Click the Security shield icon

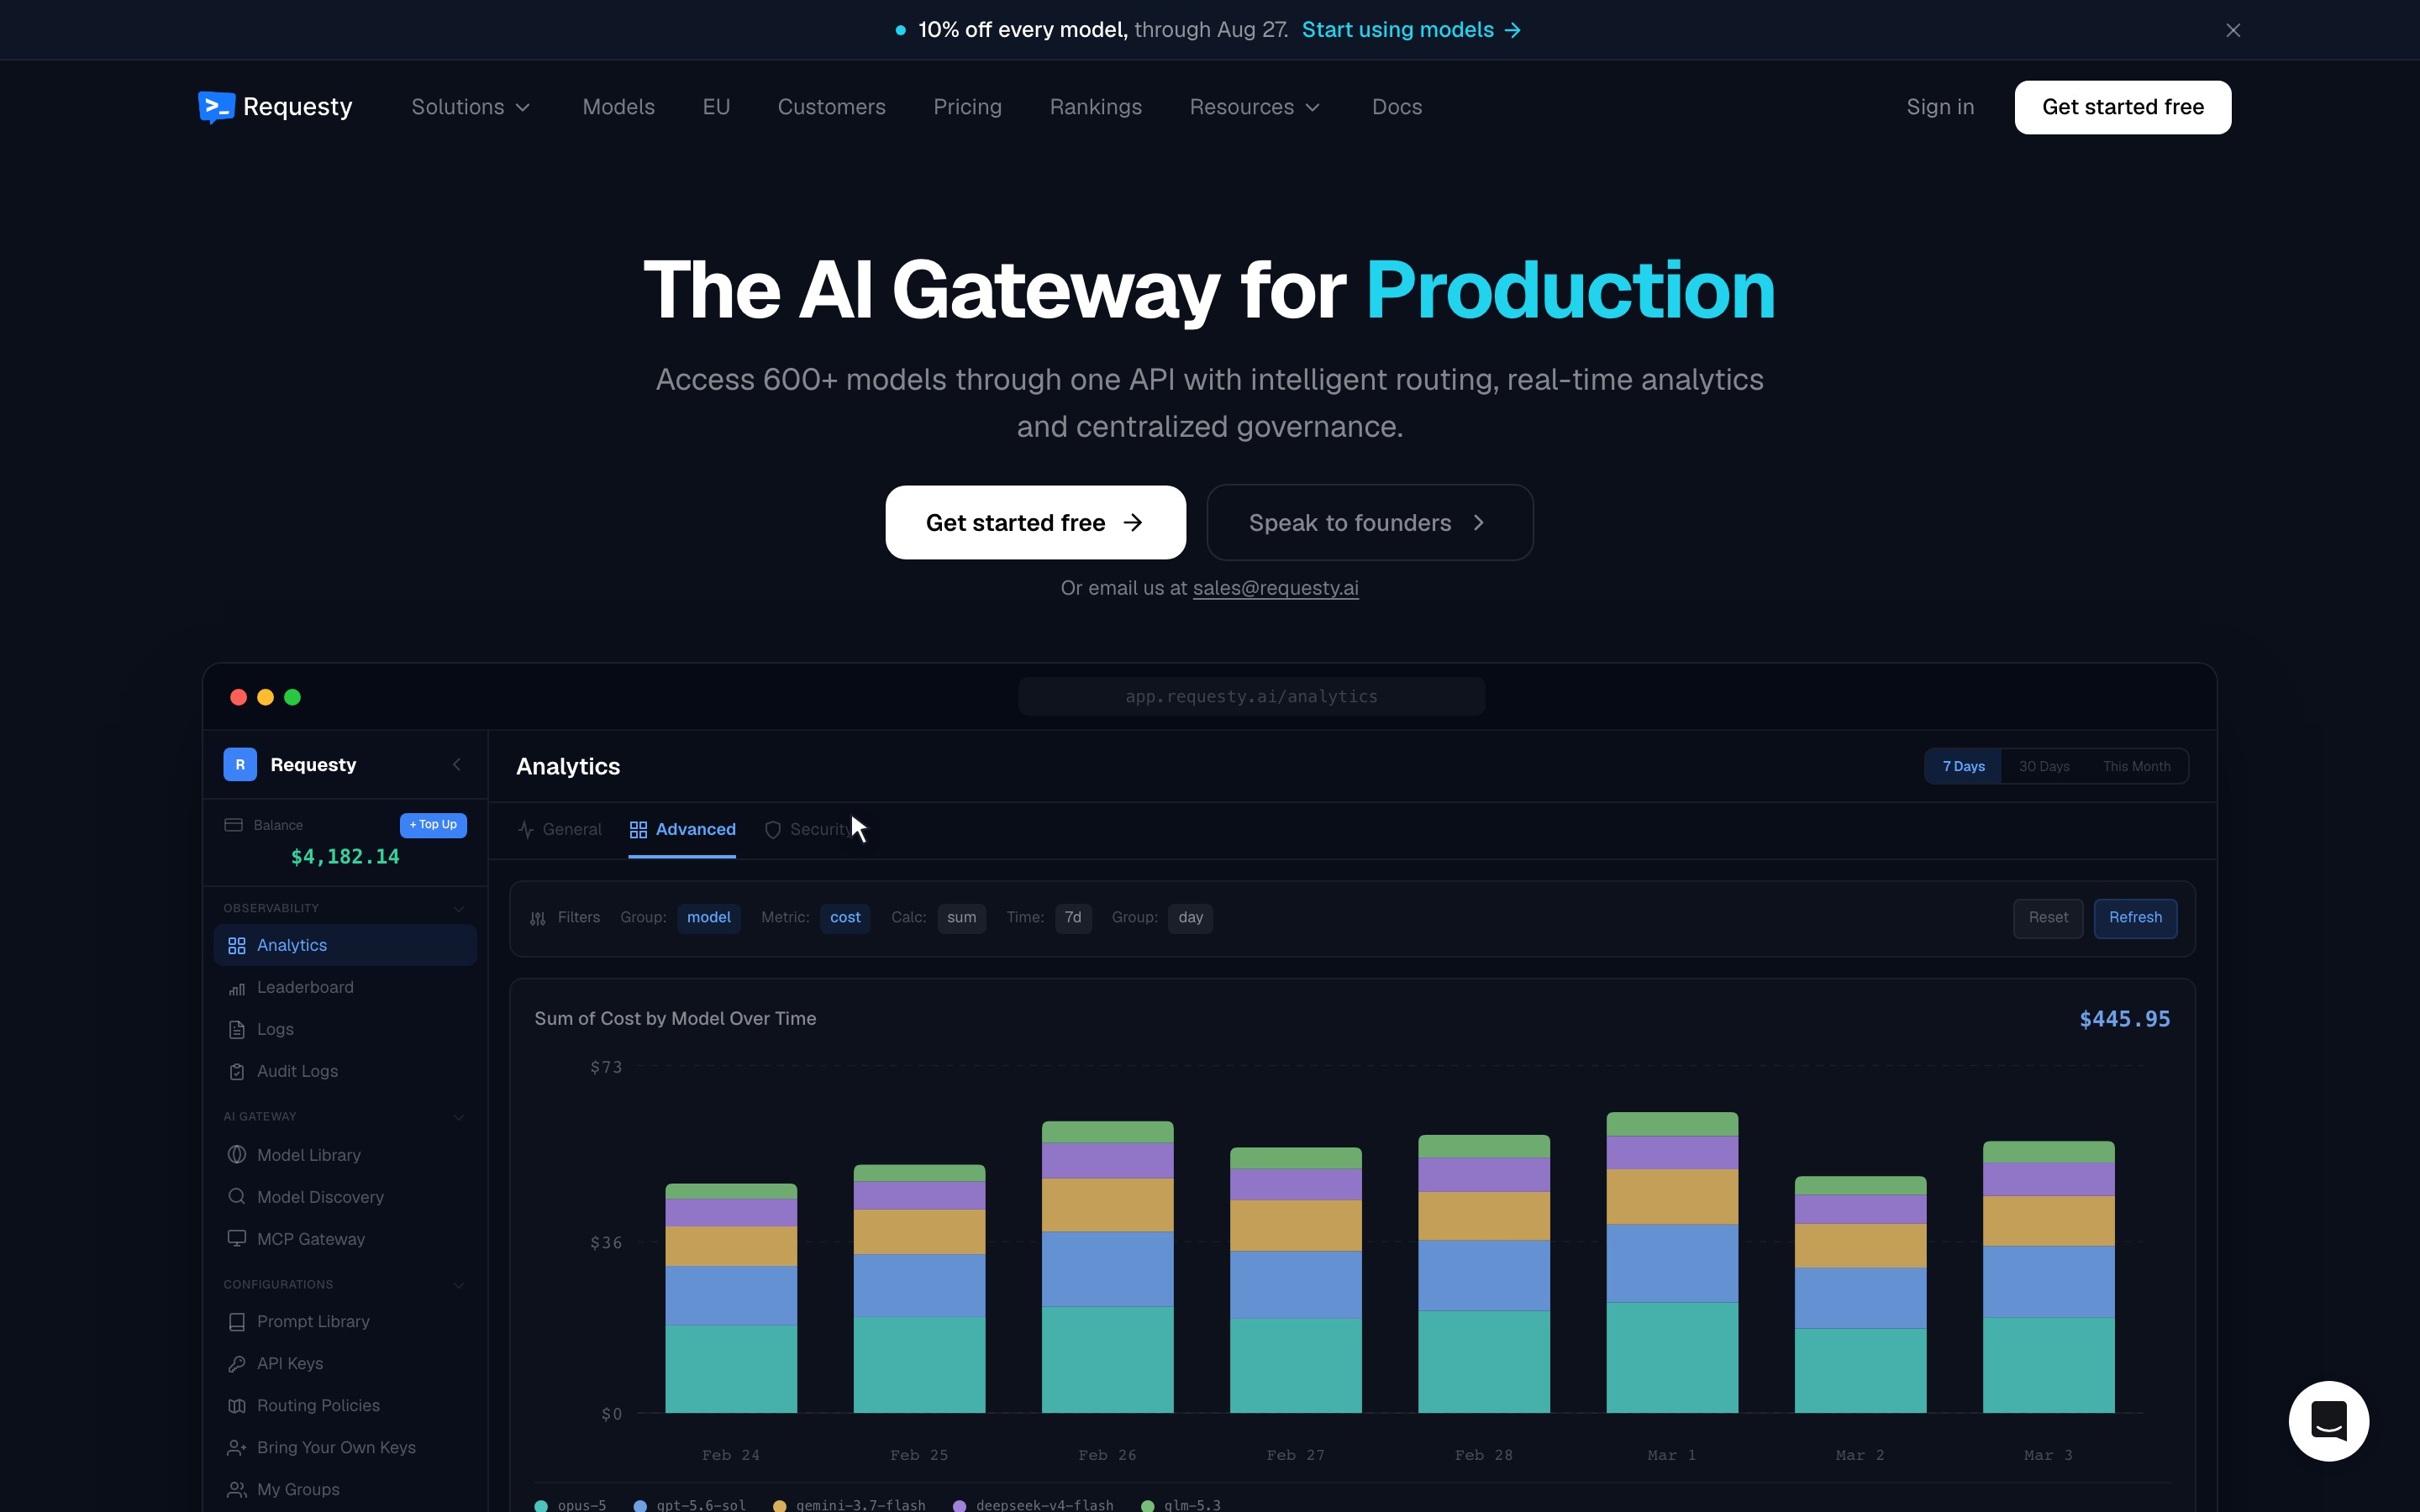point(773,830)
